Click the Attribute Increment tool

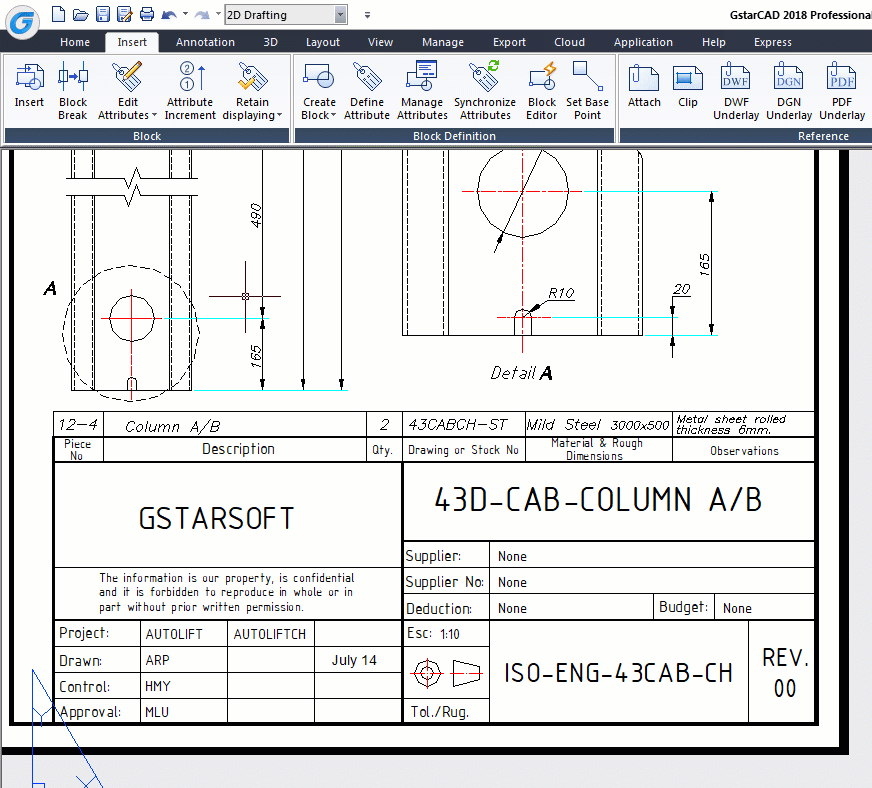click(x=190, y=78)
